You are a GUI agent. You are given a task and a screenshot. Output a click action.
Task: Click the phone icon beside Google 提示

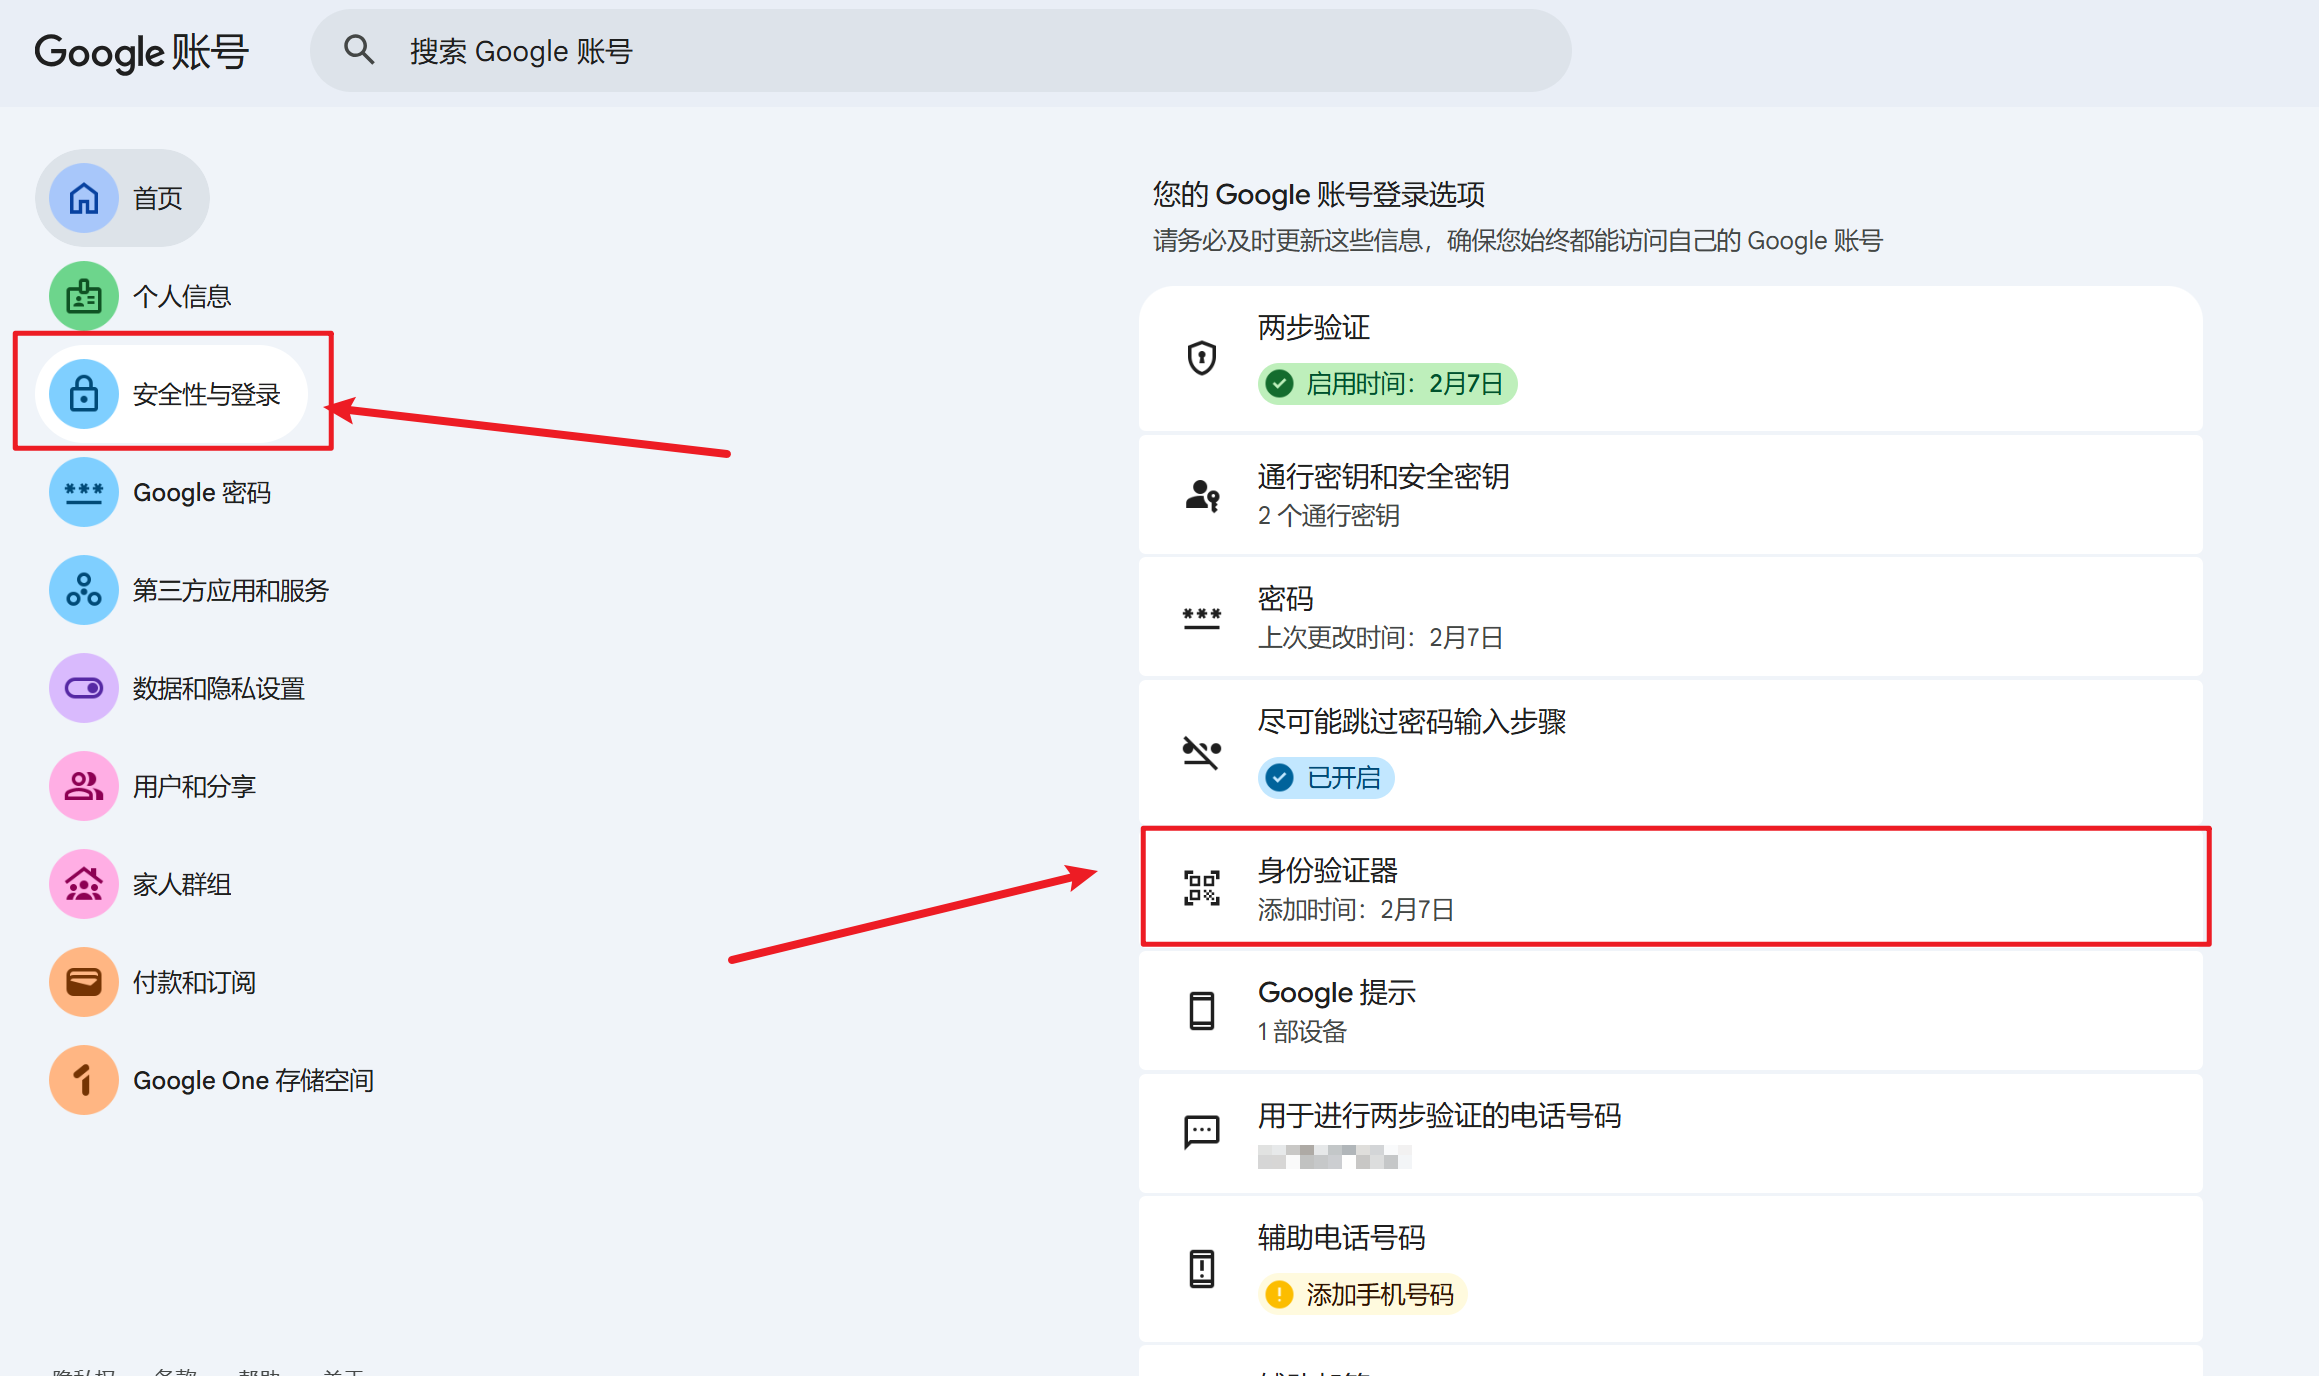[x=1201, y=1010]
